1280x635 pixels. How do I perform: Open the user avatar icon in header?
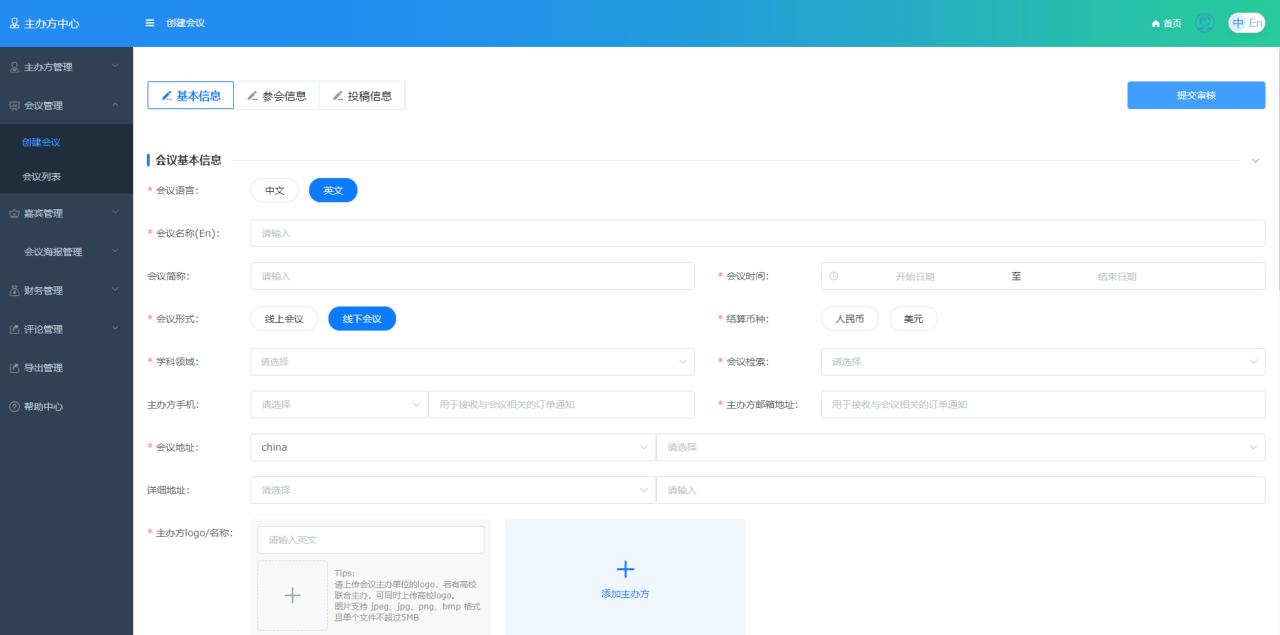1205,23
